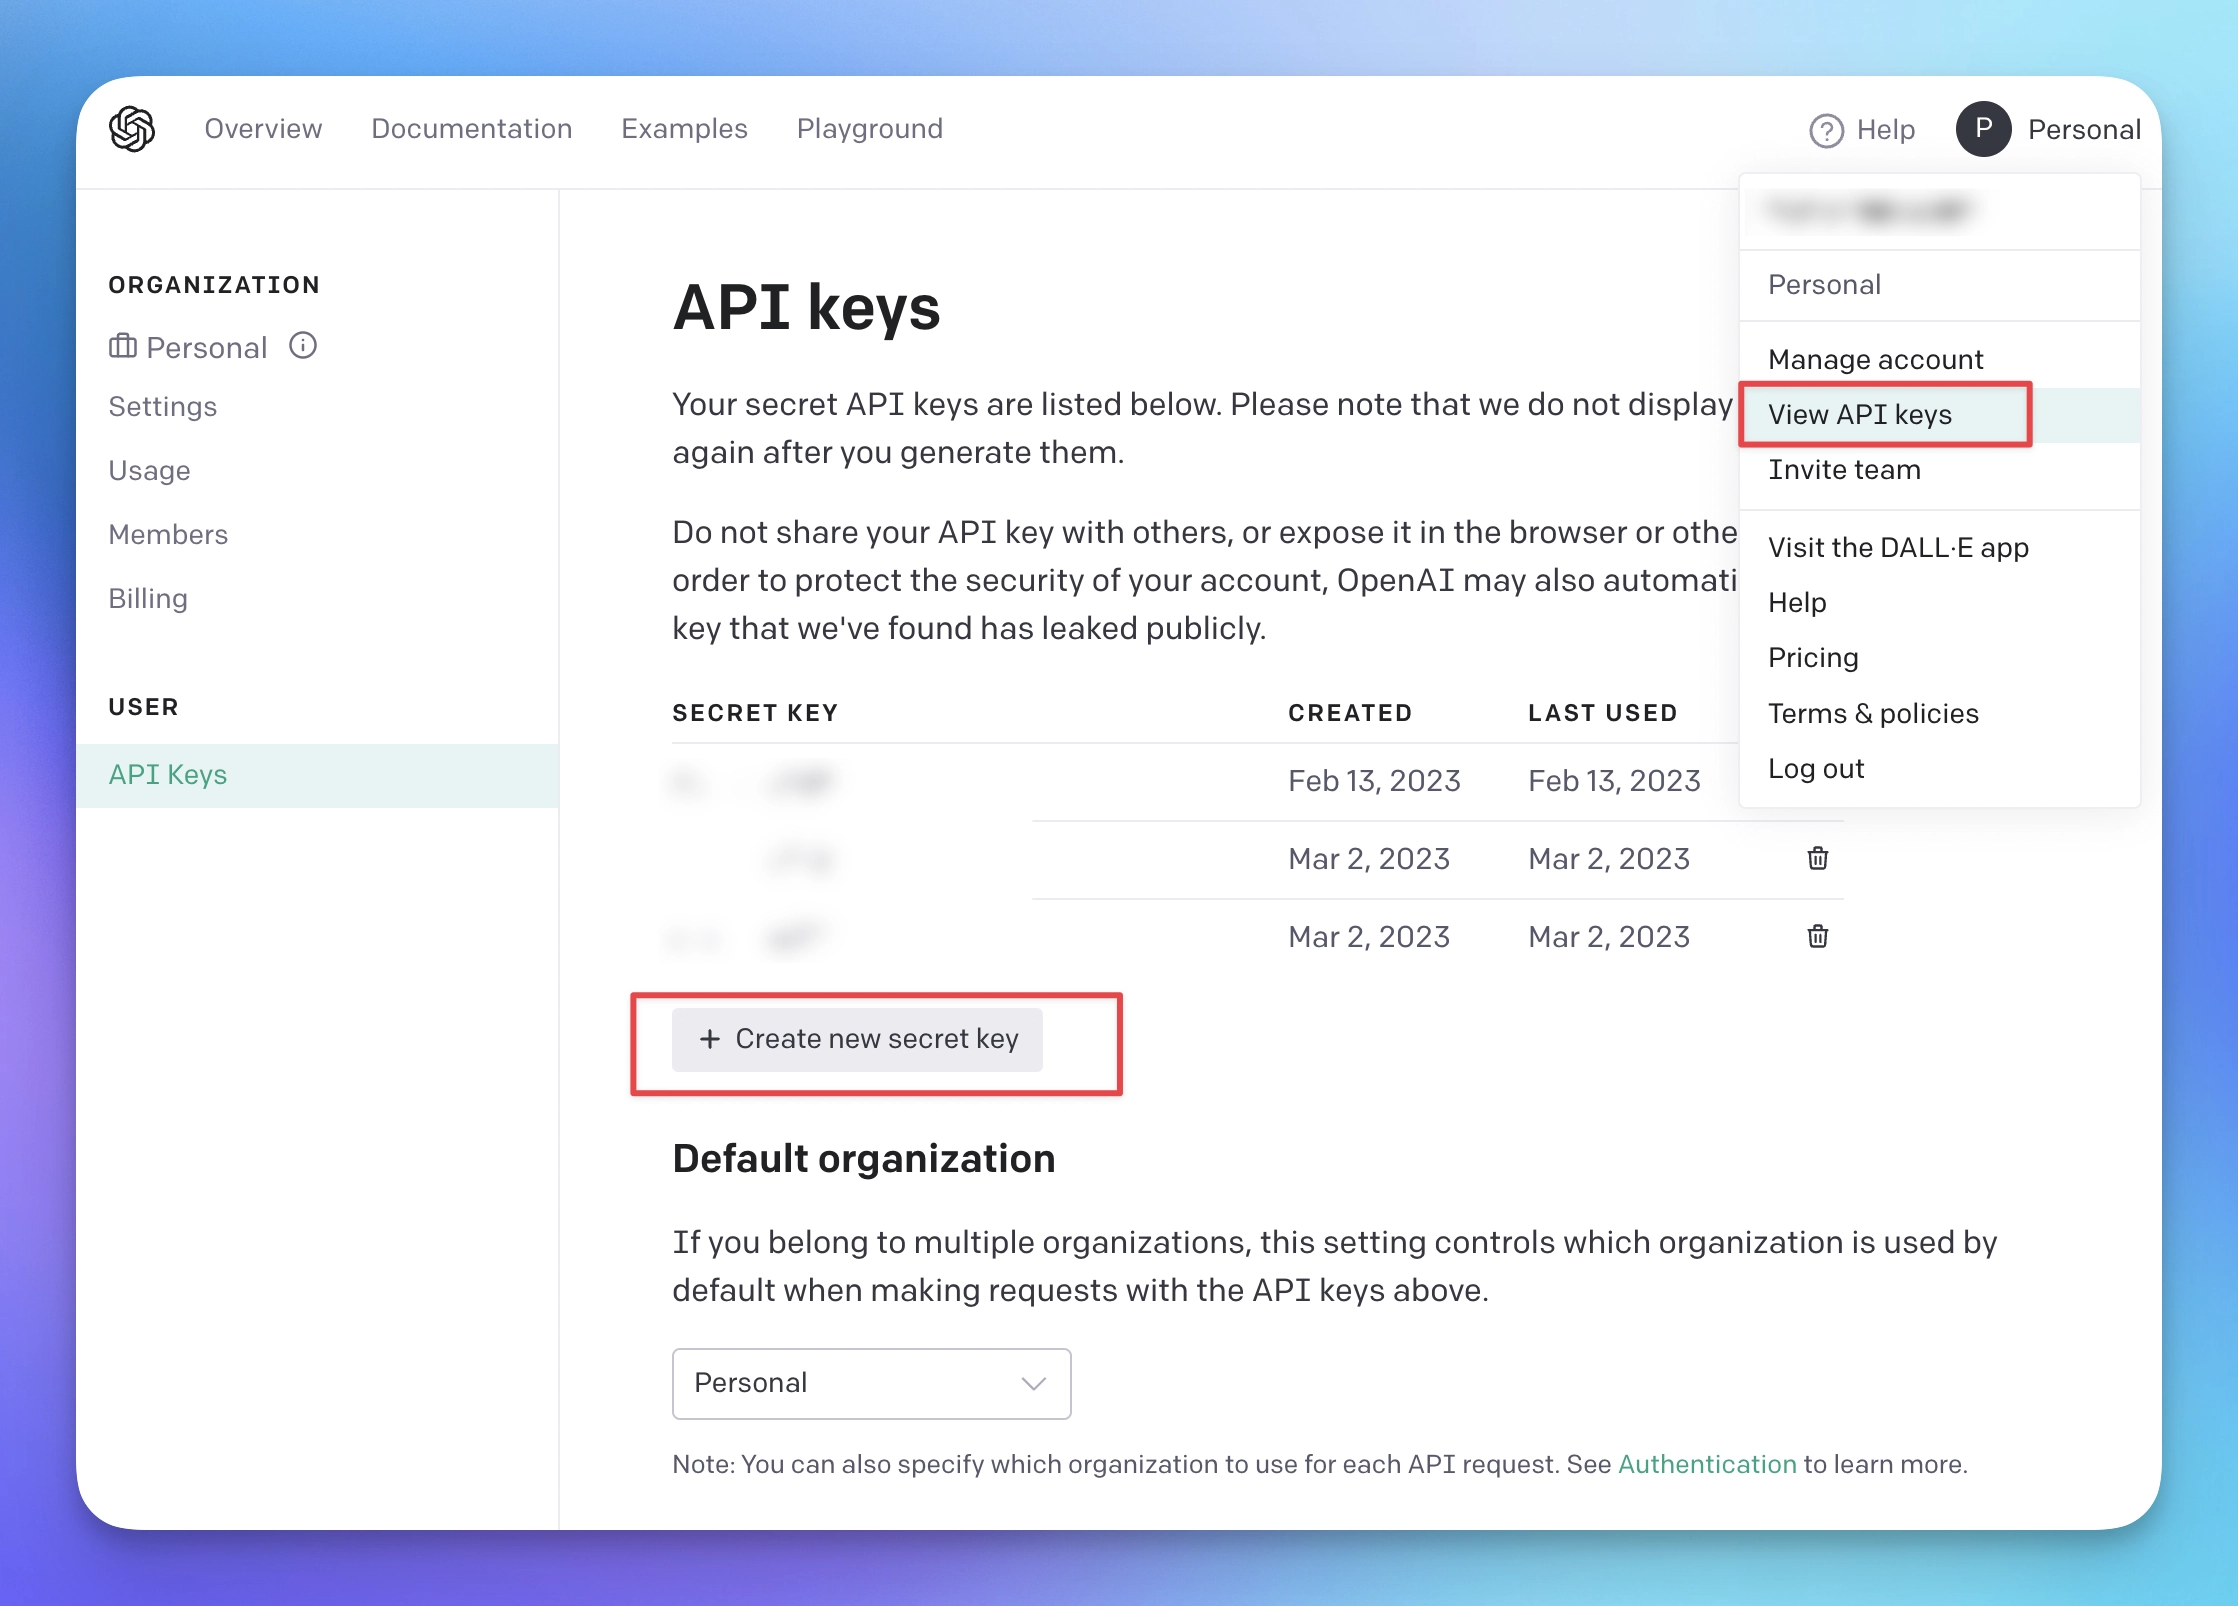Choose Log out from the menu

1939,768
